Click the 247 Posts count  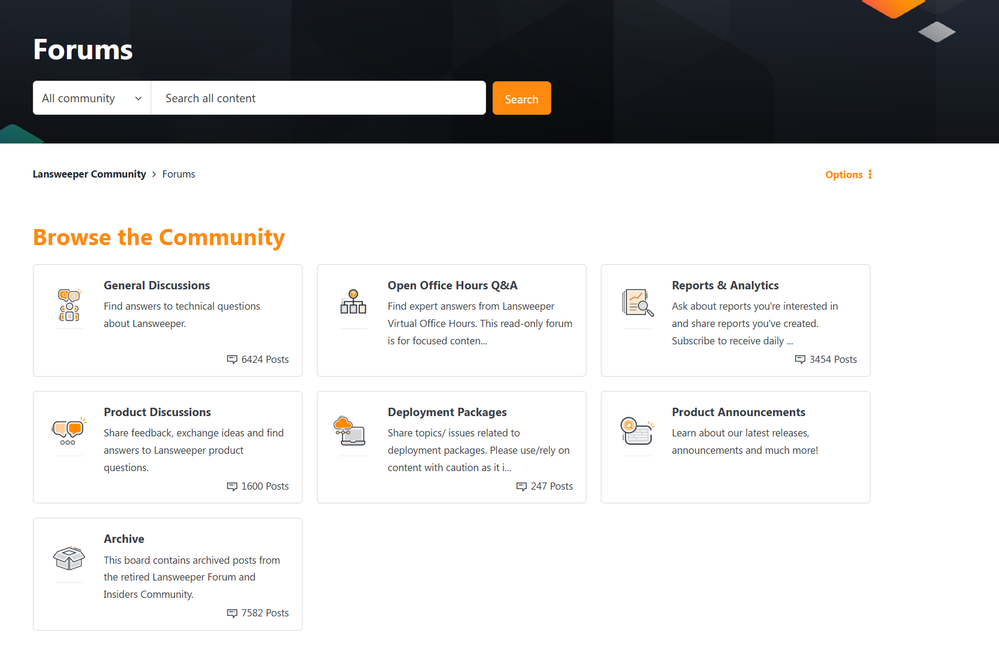(x=552, y=486)
